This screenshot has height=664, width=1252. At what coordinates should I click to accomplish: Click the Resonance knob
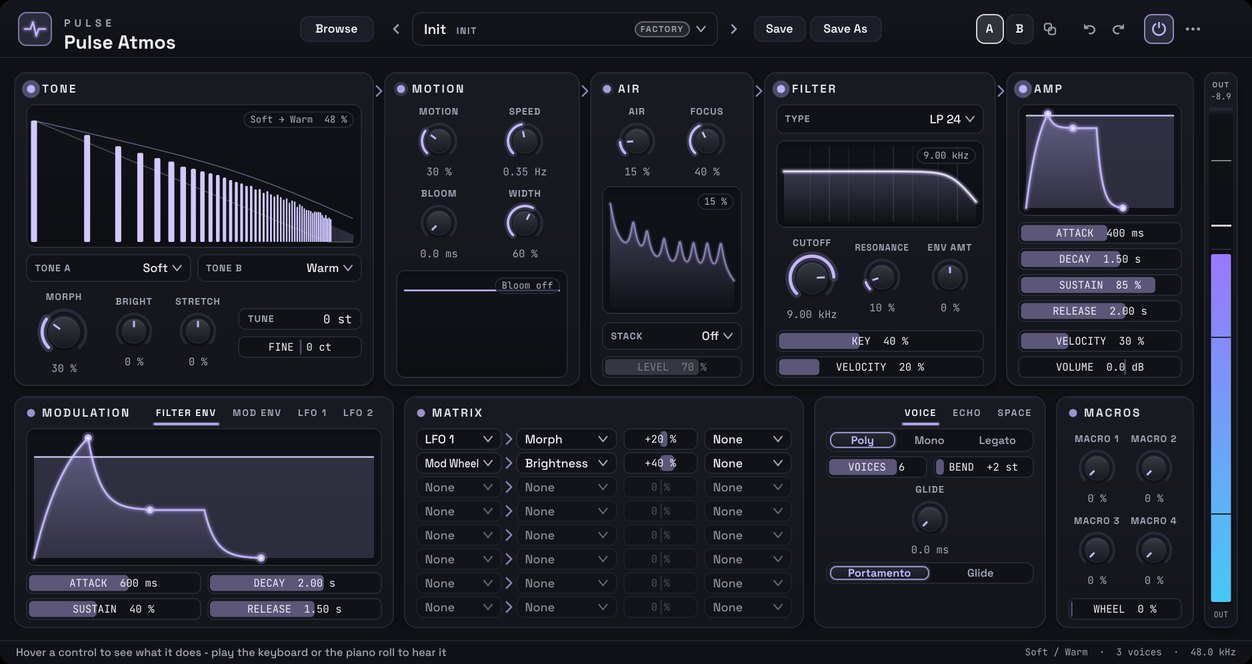point(881,277)
